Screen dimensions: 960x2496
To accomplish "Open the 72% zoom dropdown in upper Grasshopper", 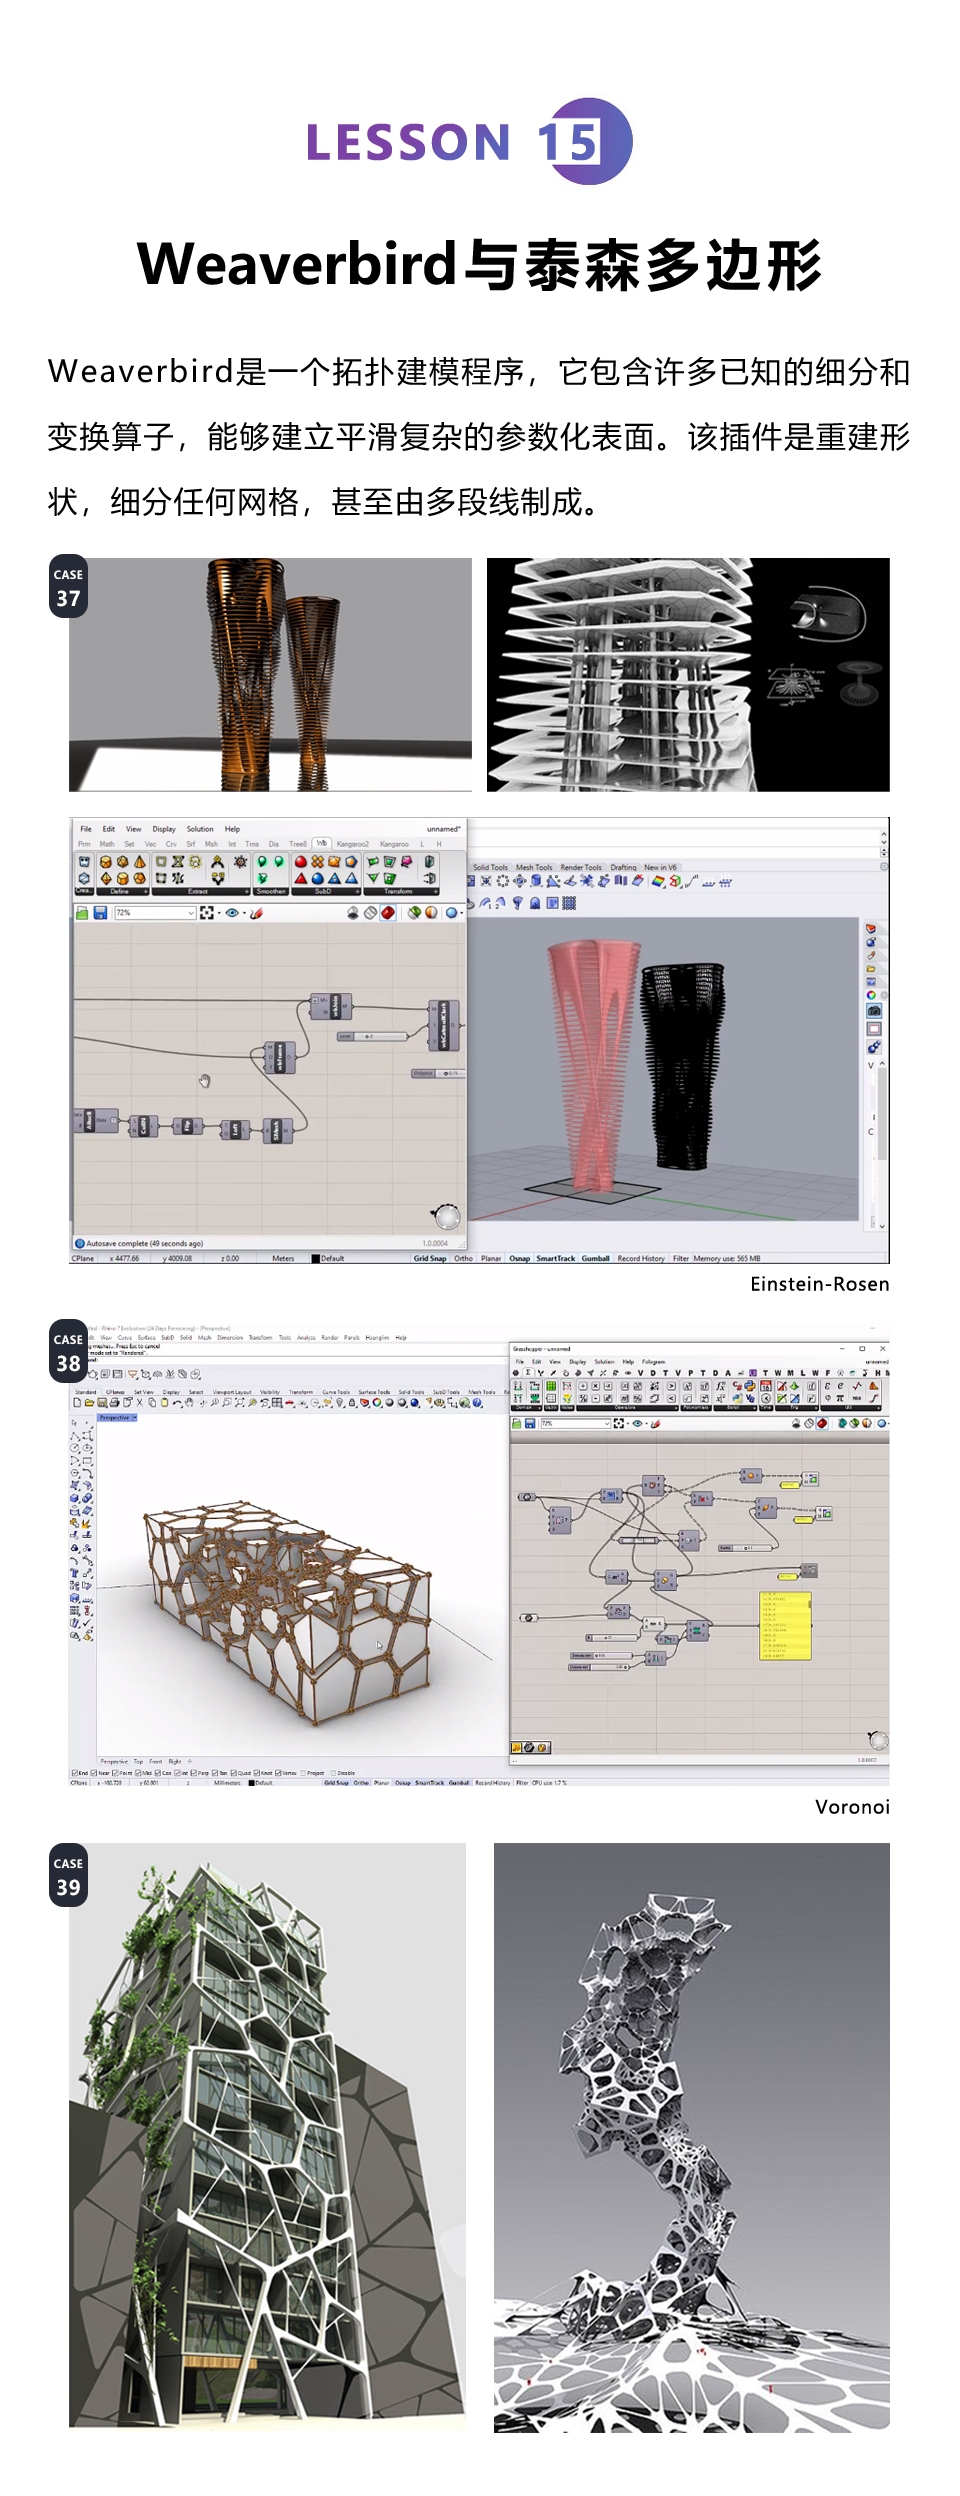I will point(190,913).
